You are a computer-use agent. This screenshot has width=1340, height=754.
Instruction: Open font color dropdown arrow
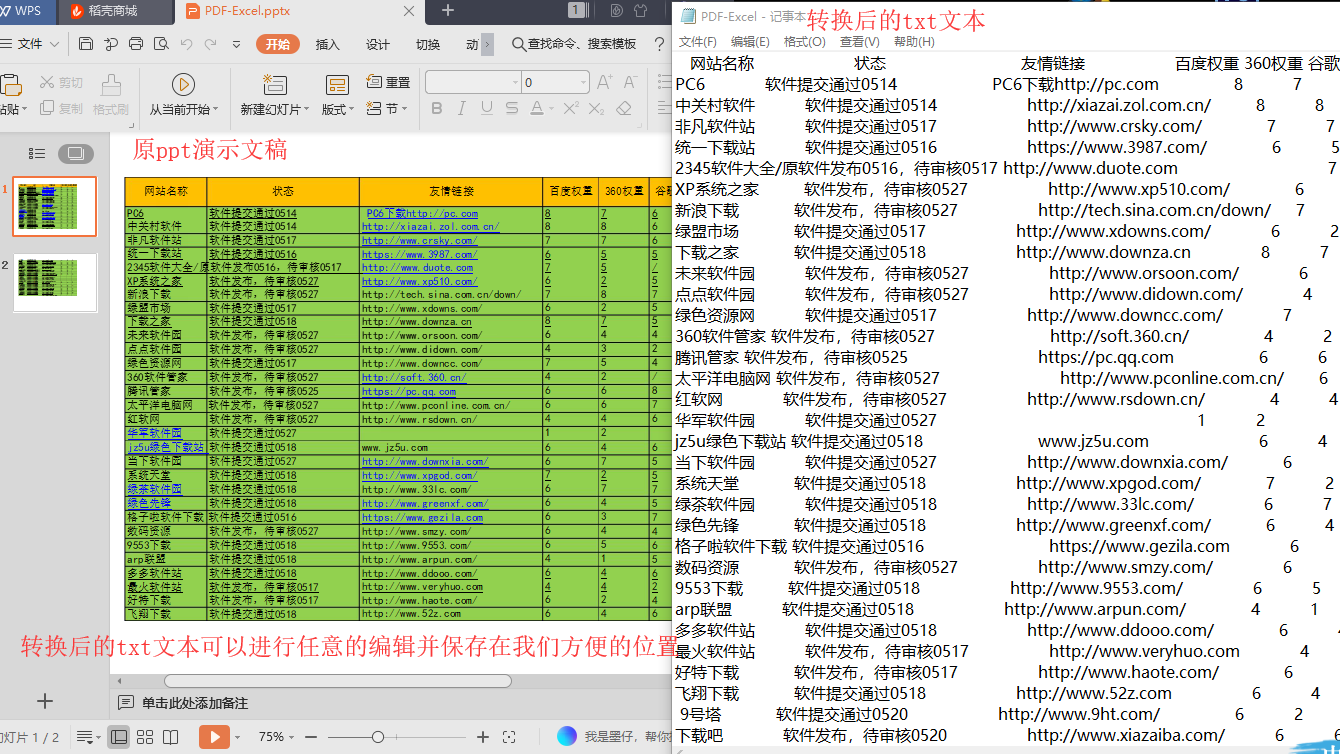pyautogui.click(x=550, y=108)
